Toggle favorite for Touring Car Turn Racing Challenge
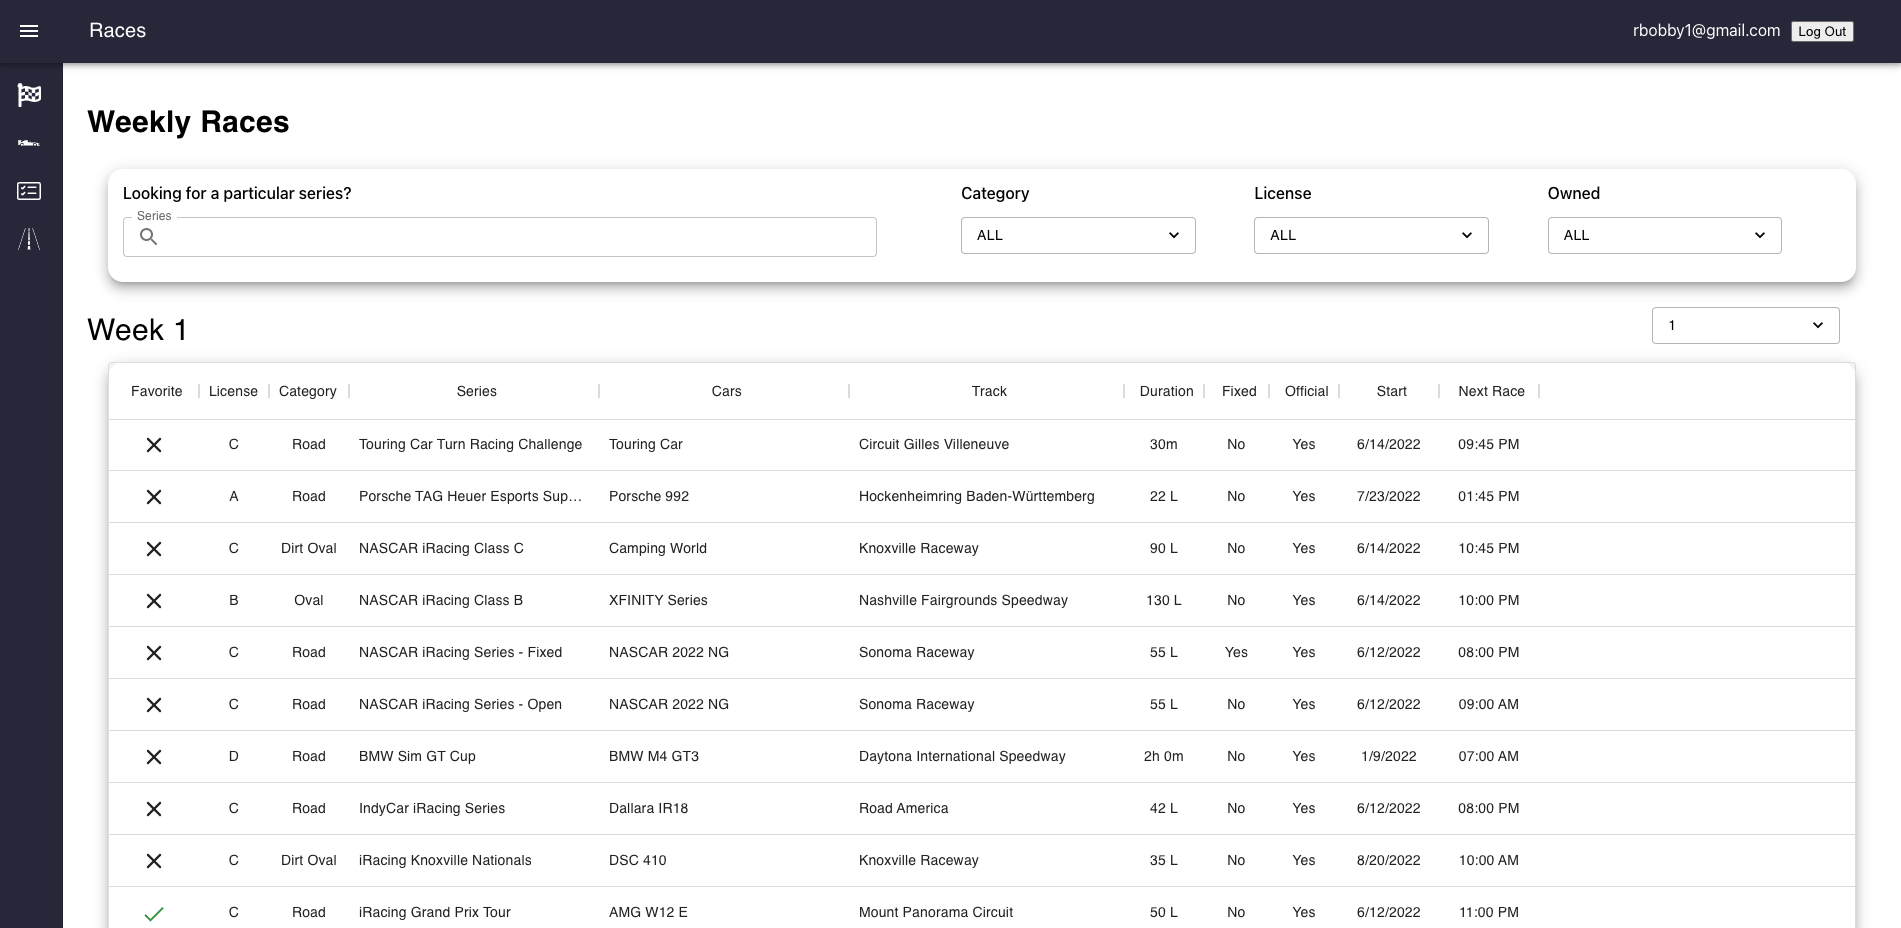The image size is (1901, 928). point(154,445)
